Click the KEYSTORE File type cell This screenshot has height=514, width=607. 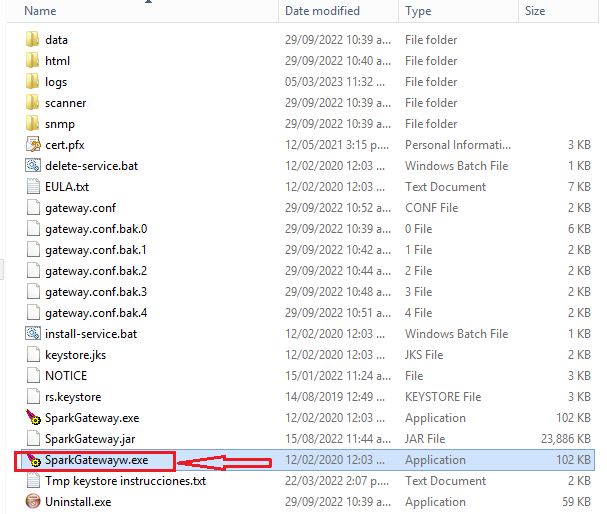(x=443, y=397)
